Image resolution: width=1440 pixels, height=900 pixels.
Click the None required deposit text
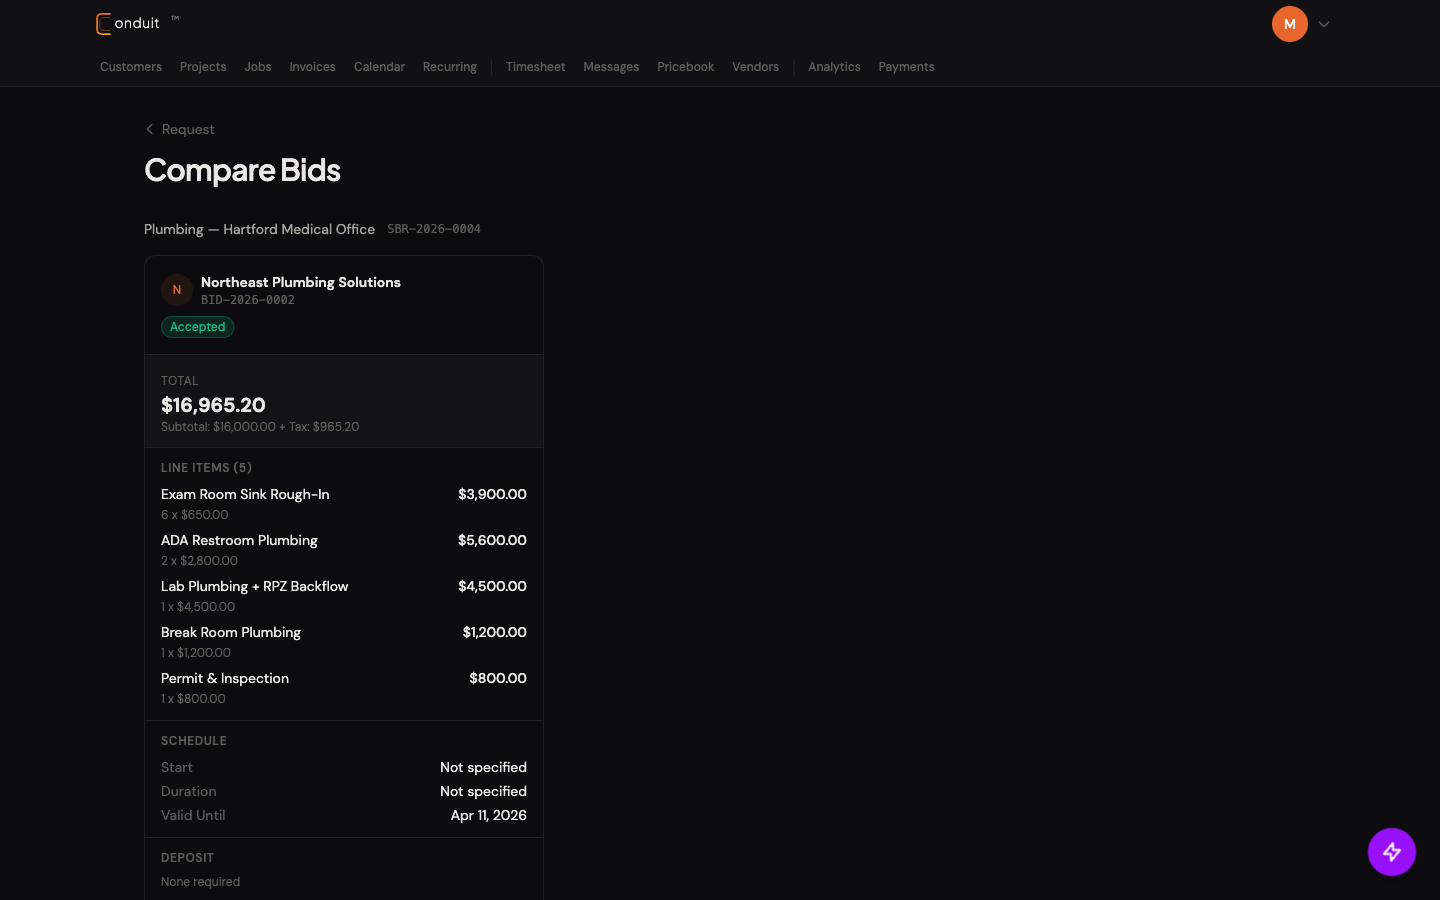point(200,882)
